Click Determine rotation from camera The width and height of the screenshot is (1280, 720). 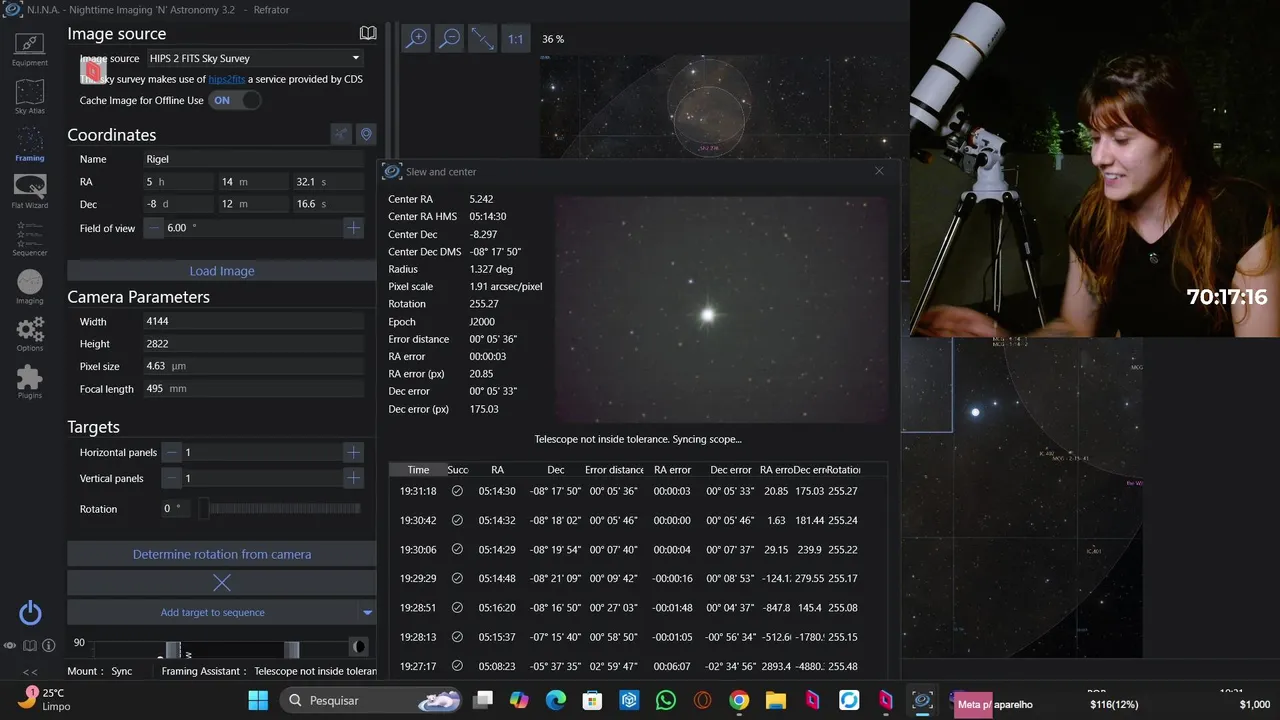[222, 554]
